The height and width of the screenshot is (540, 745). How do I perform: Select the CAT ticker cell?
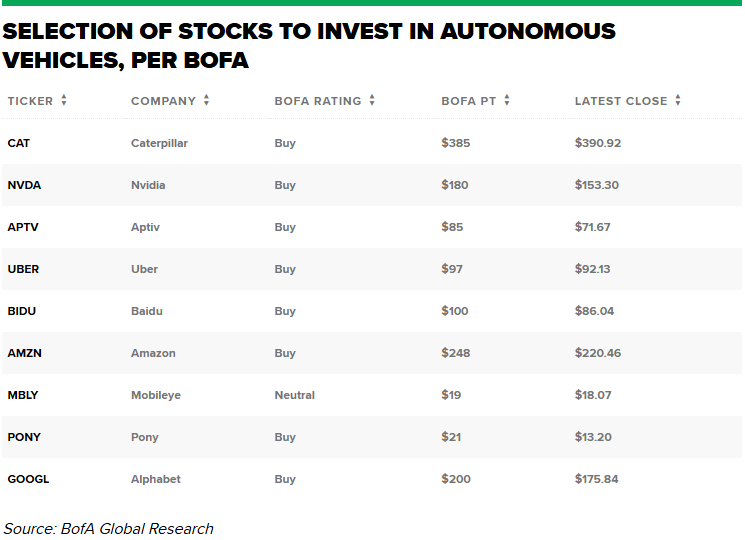click(x=19, y=143)
